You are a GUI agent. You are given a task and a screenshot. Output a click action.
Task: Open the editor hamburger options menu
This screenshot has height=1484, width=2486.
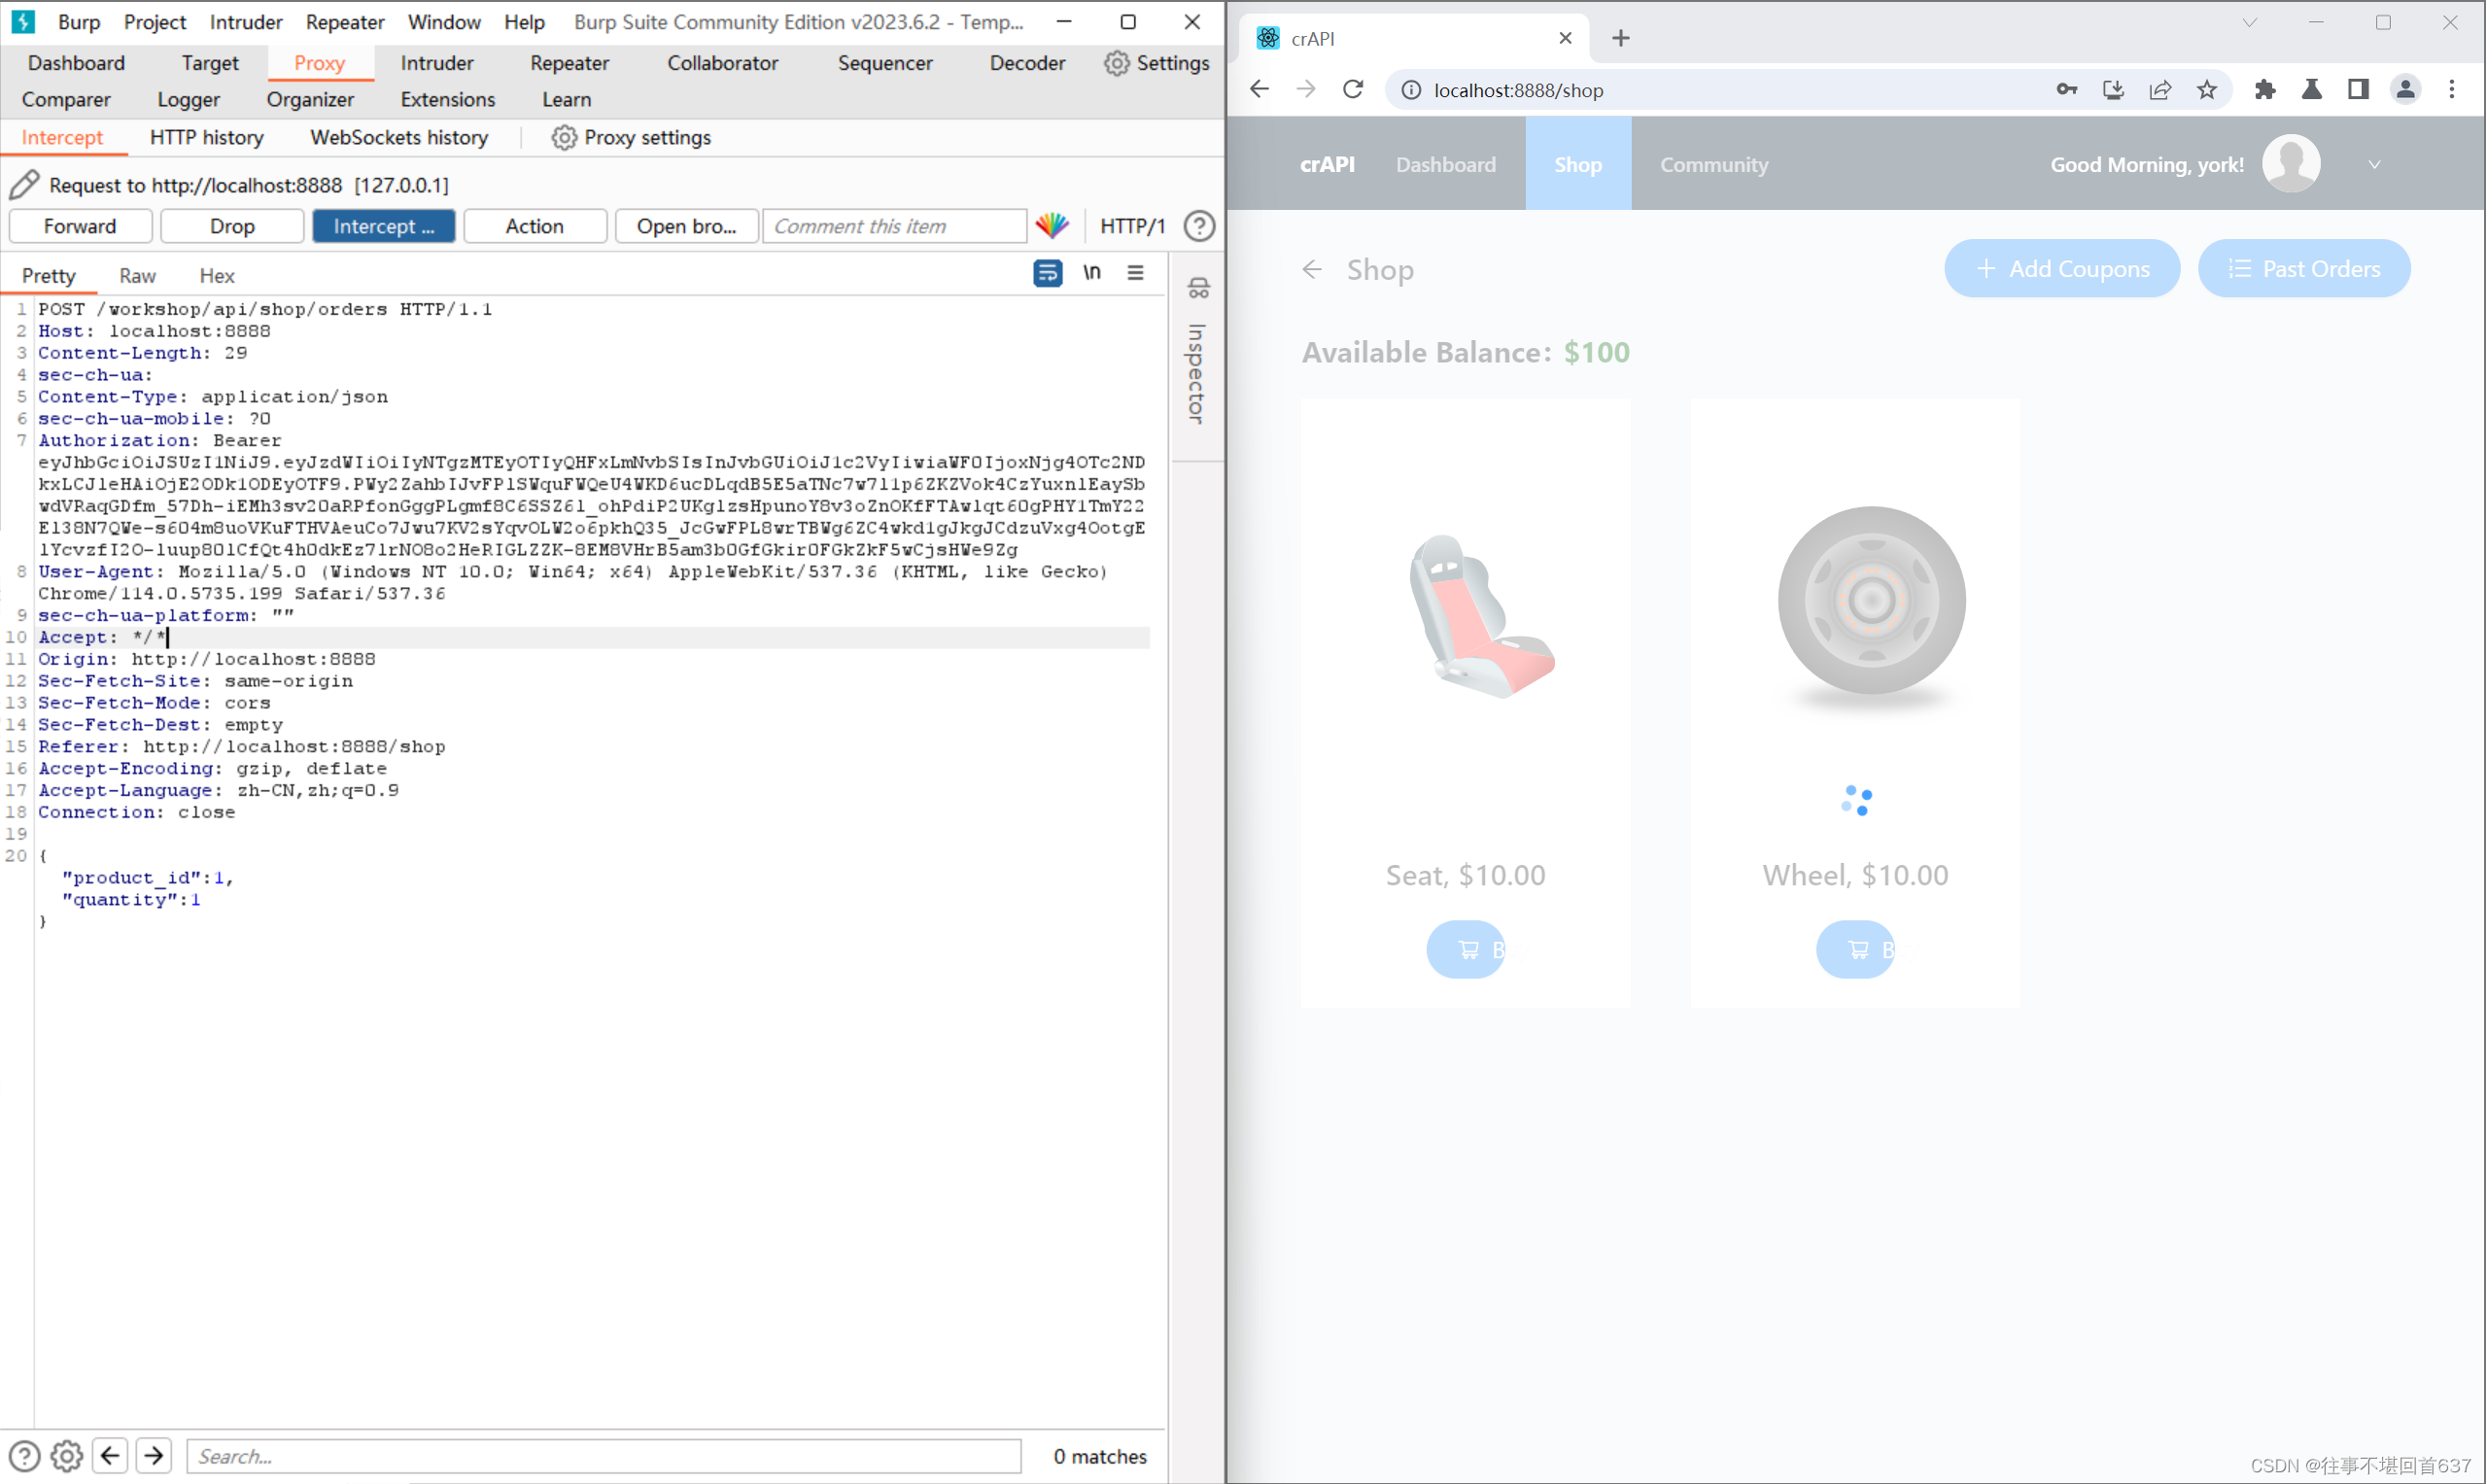(1136, 273)
